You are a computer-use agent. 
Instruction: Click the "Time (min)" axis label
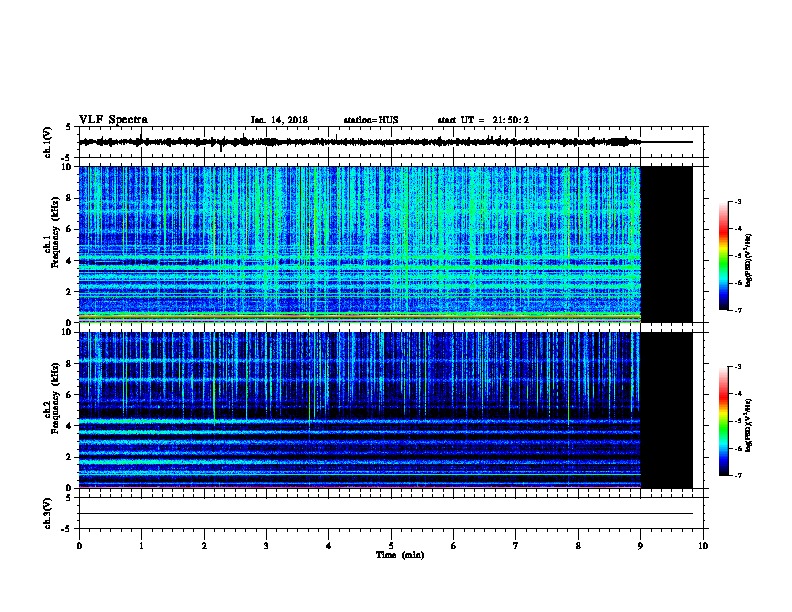[x=400, y=555]
